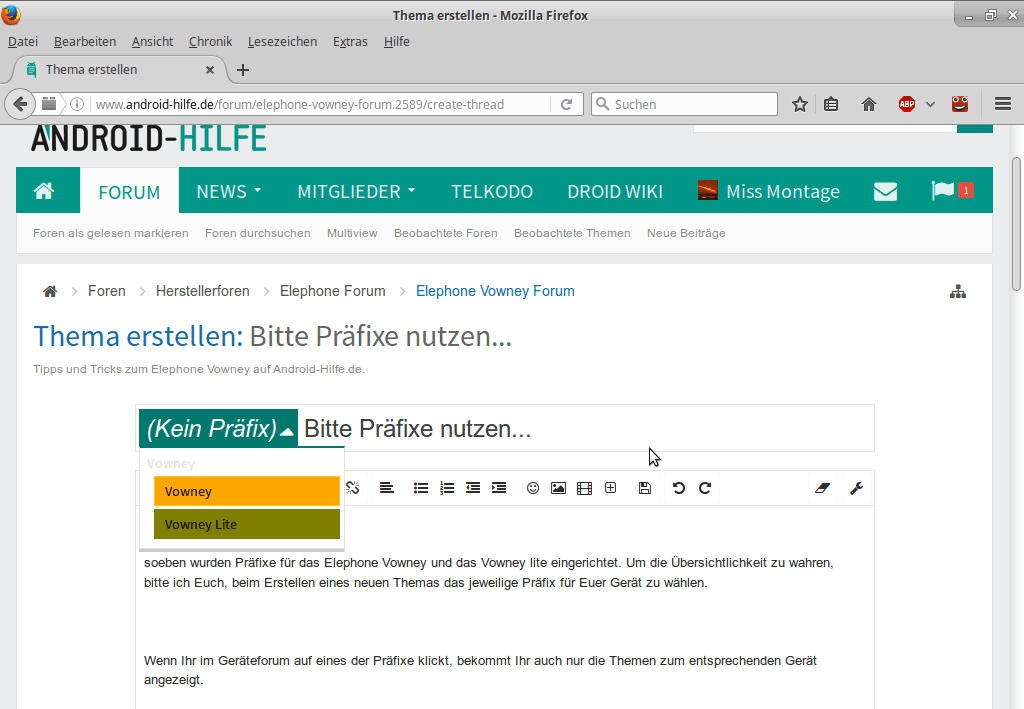Click the boxed plus insert icon
Viewport: 1024px width, 709px height.
pyautogui.click(x=611, y=488)
